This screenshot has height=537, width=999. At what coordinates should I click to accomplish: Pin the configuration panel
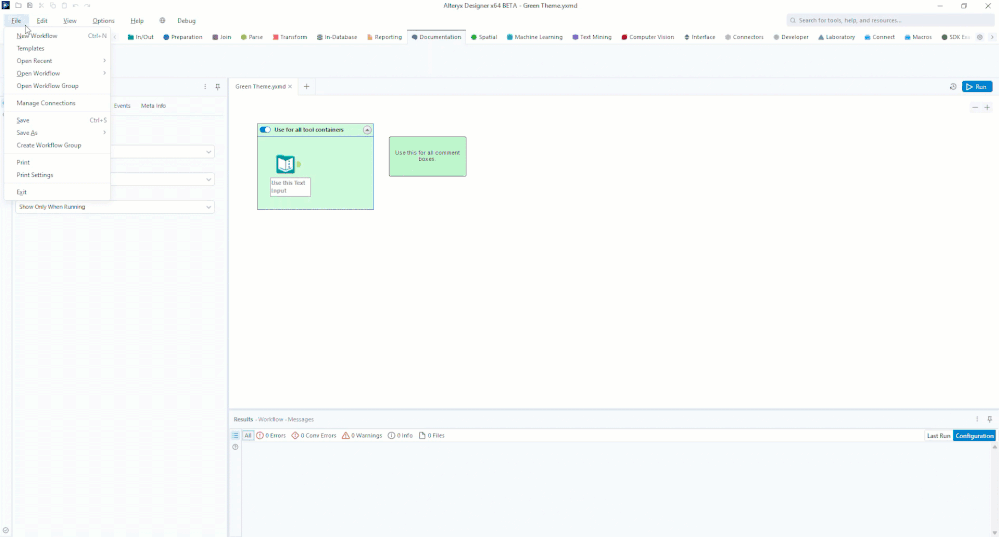(217, 87)
